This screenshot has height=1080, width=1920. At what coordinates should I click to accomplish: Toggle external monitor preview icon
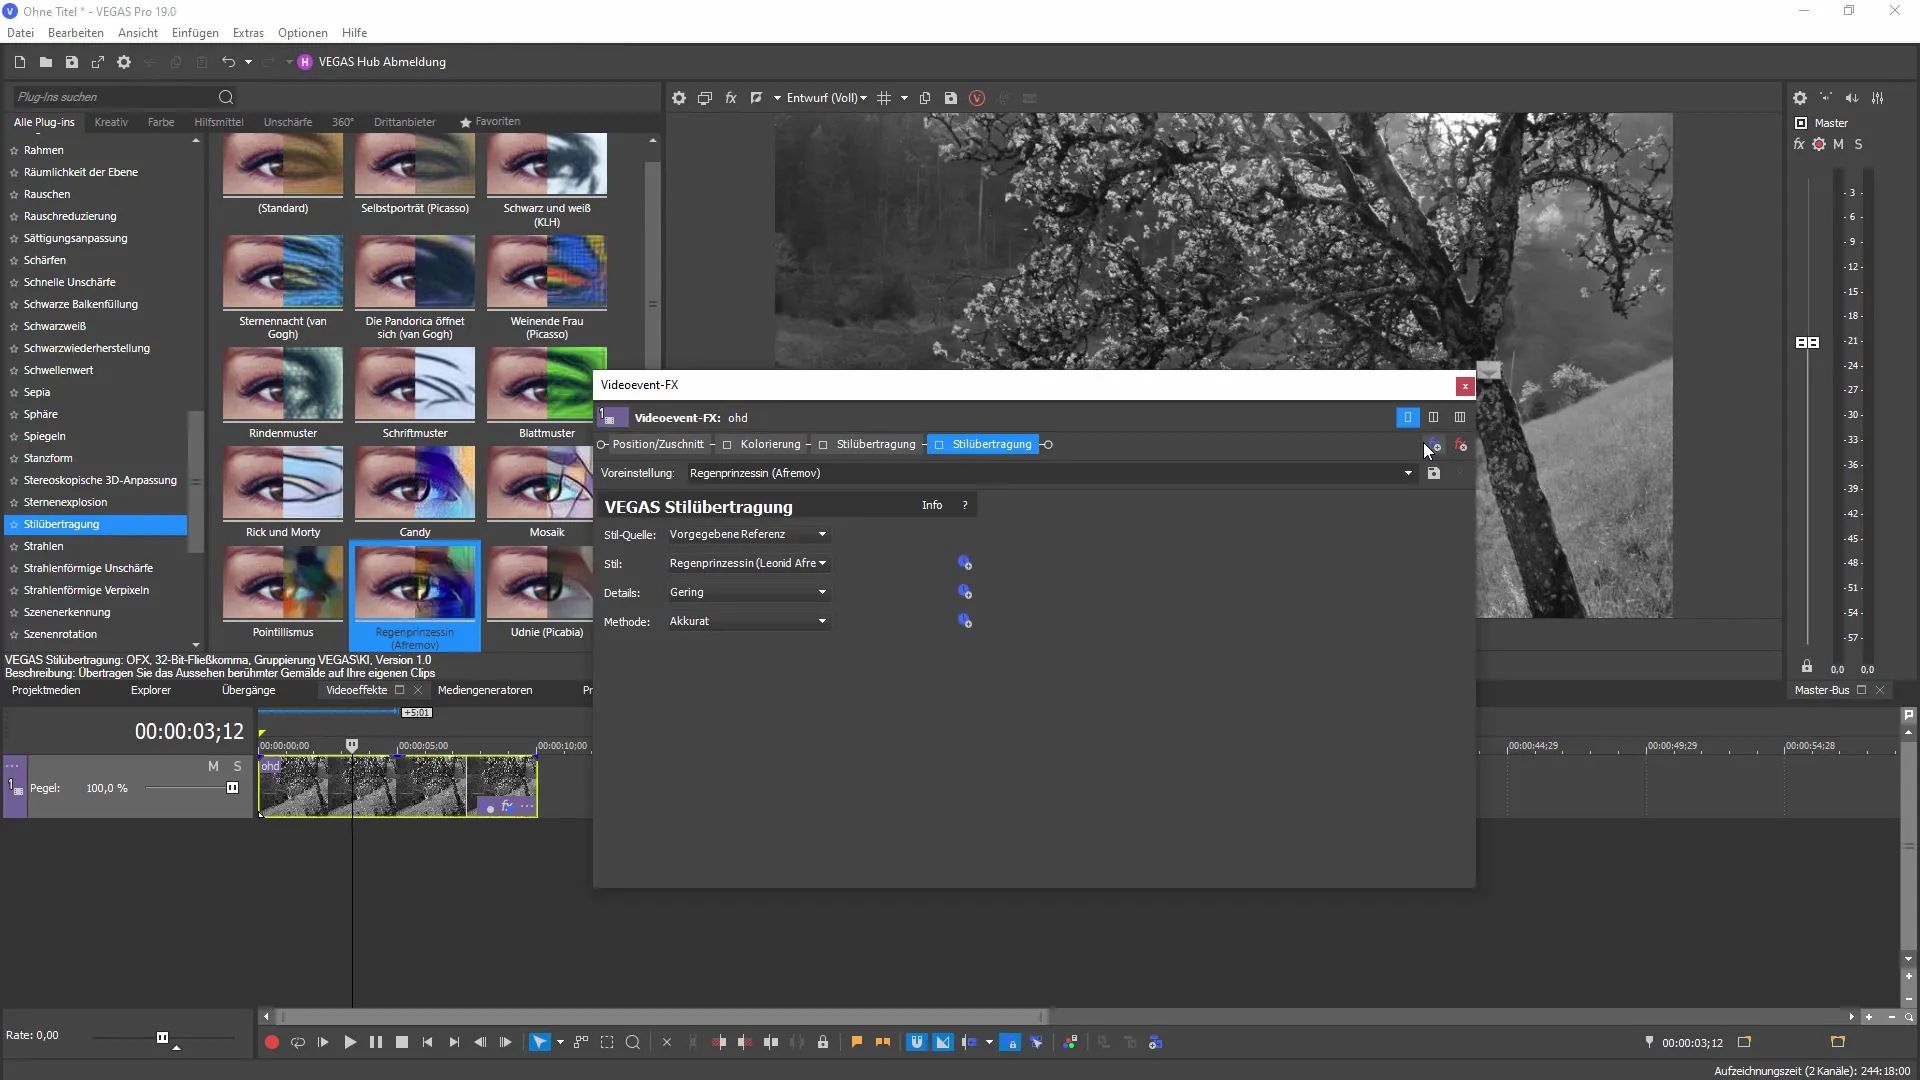705,98
